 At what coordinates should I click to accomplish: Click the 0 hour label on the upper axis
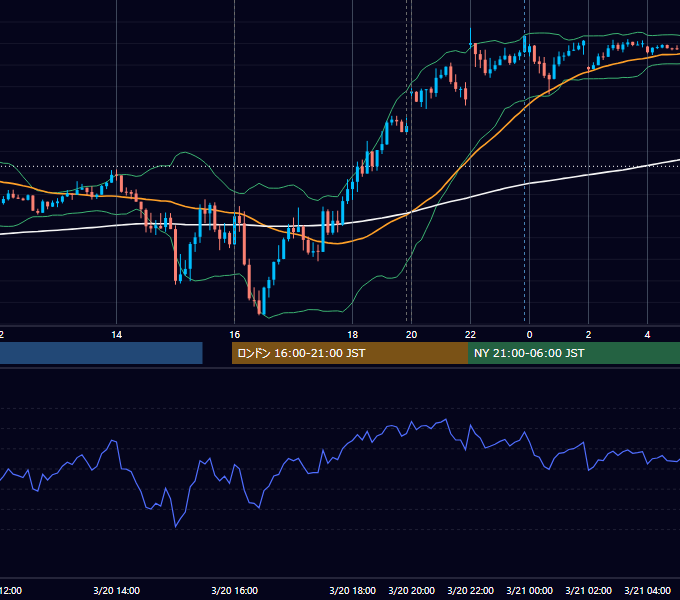click(x=530, y=335)
